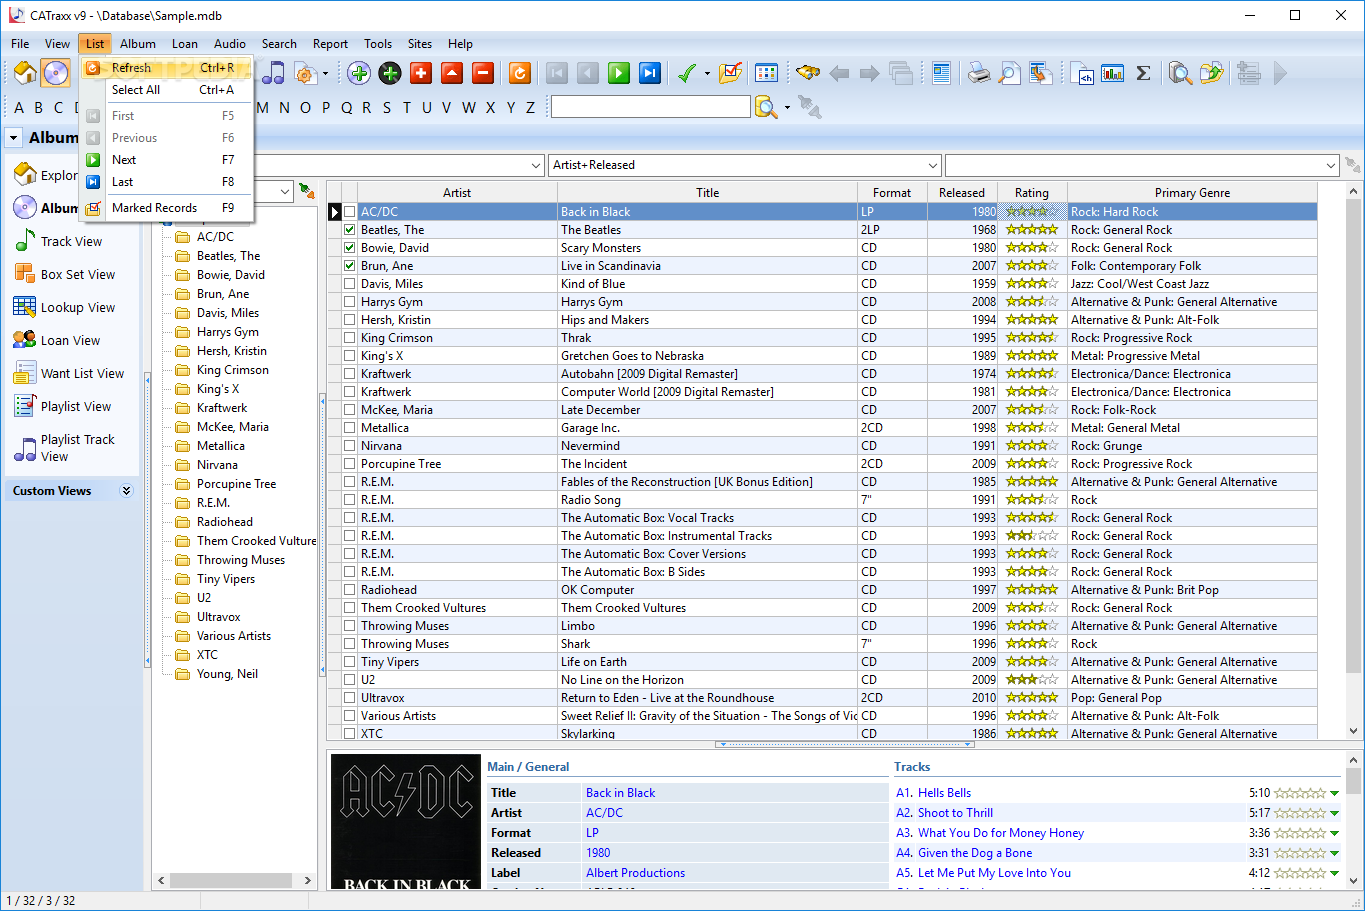Click the binoculars find icon
Viewport: 1365px width, 911px height.
click(808, 73)
